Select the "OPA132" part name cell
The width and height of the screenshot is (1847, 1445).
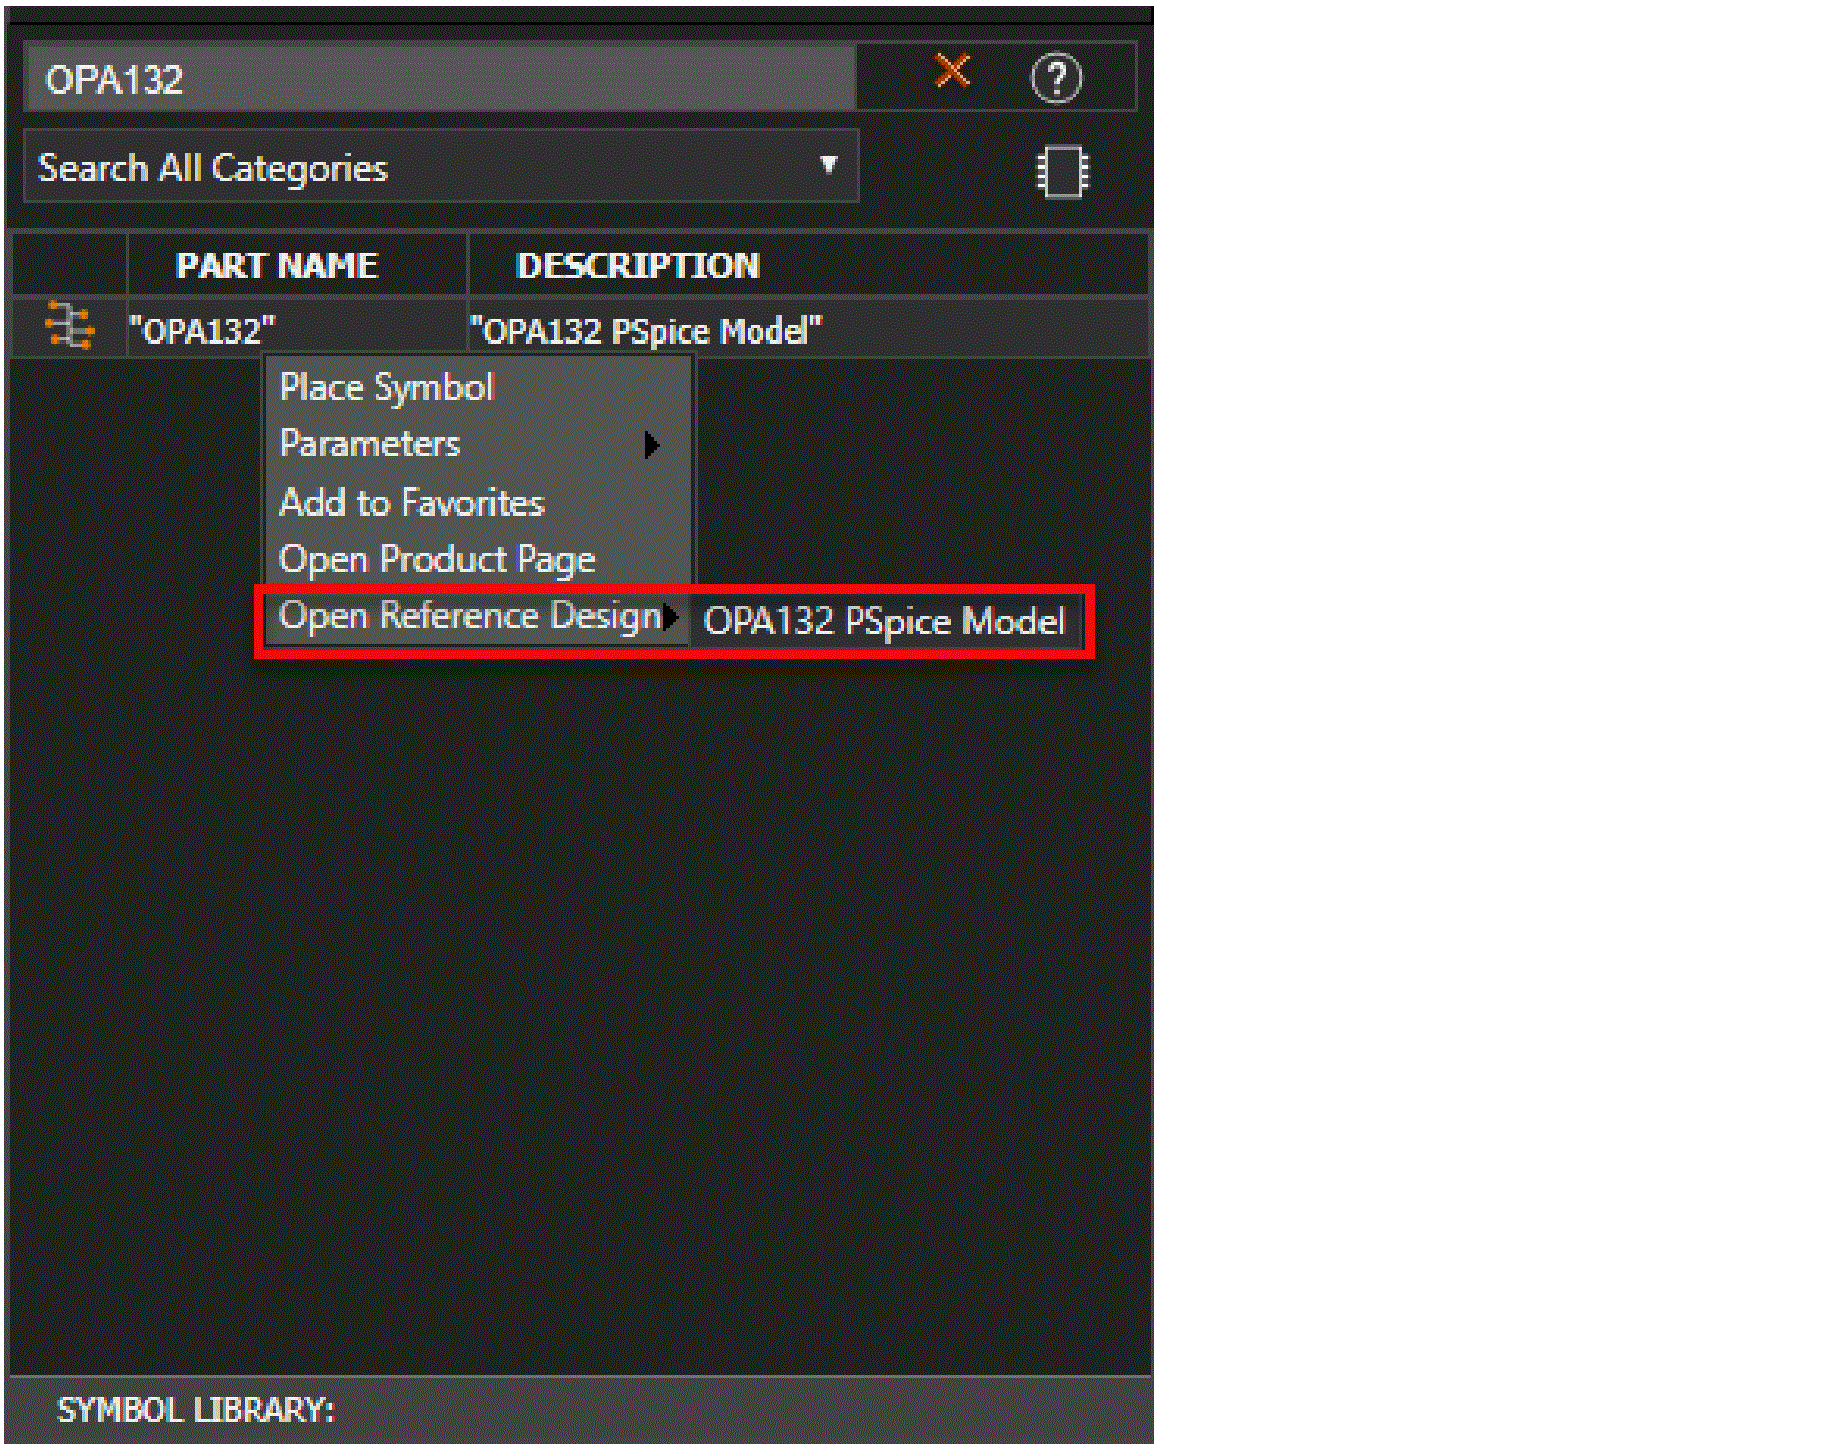[297, 329]
